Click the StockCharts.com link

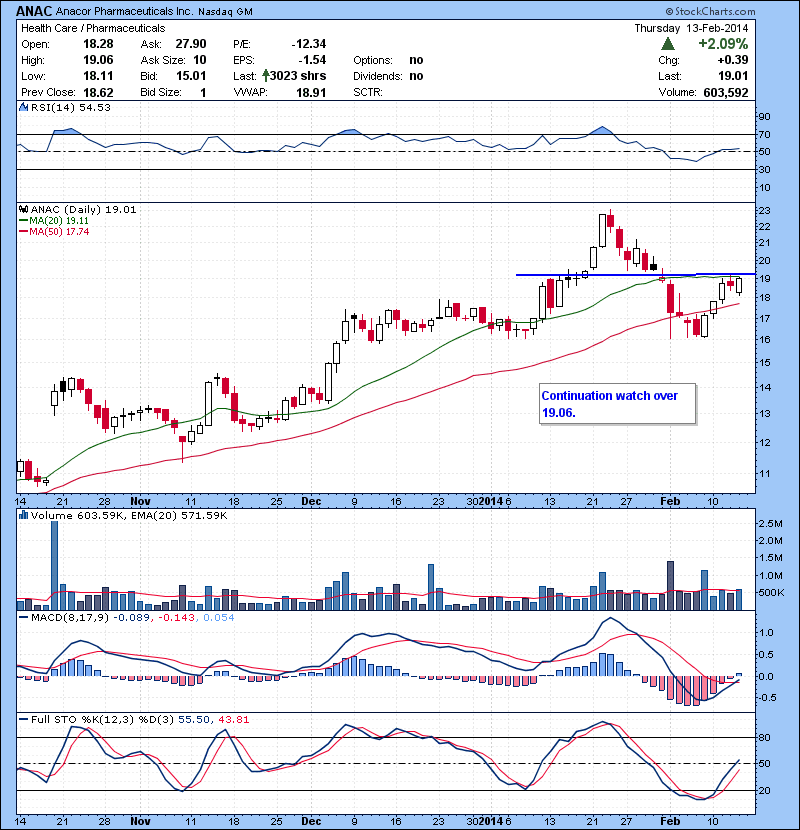click(710, 11)
